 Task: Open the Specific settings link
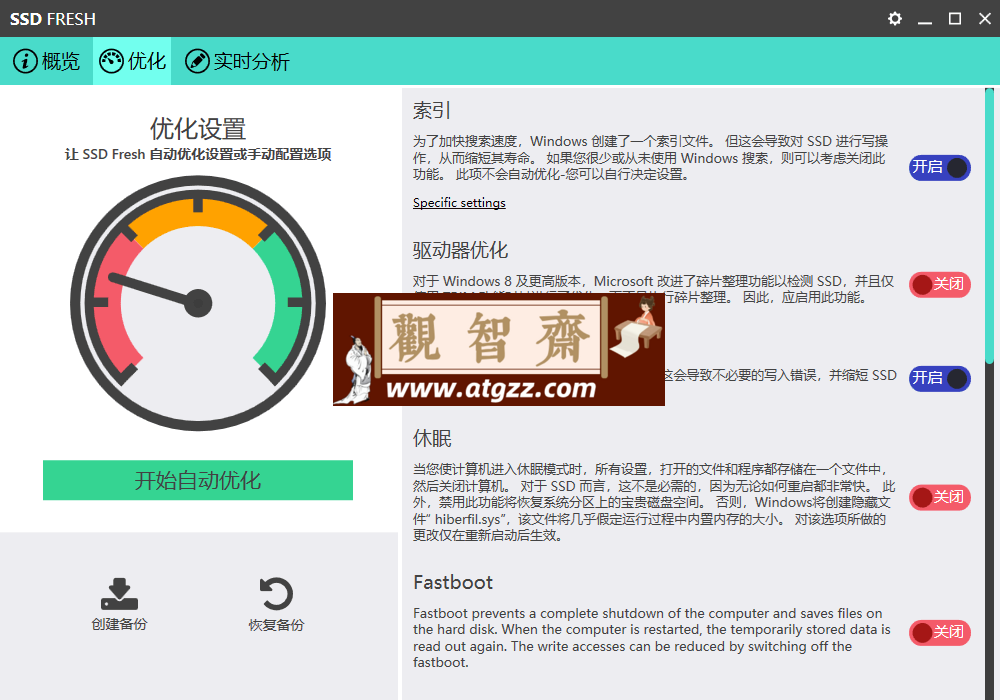(x=459, y=203)
